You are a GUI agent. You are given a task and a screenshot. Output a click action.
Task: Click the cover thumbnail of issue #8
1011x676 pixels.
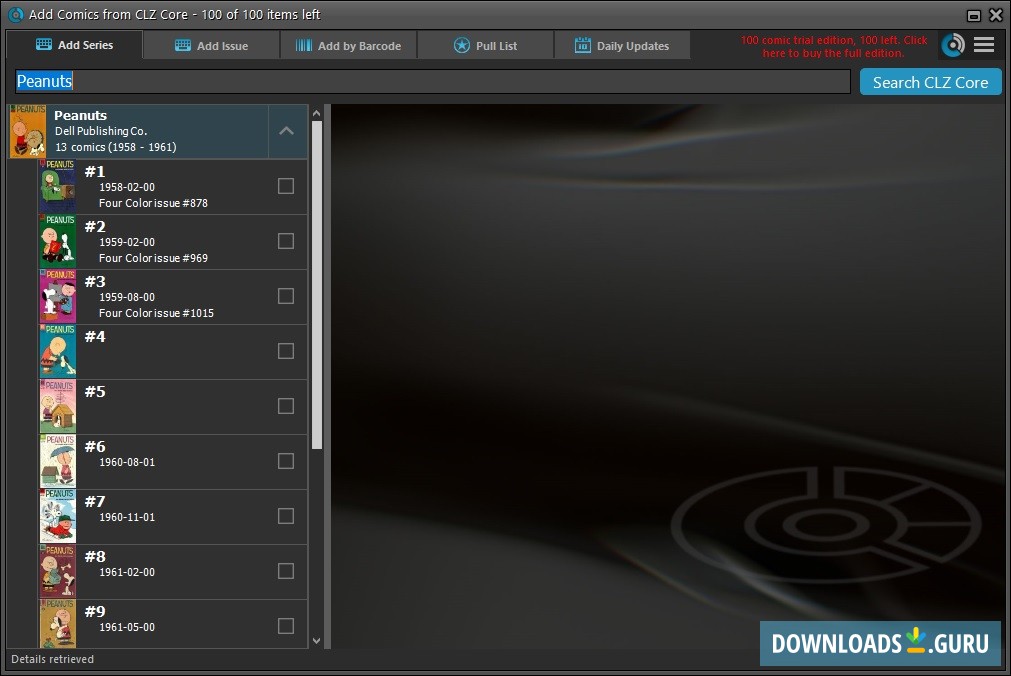tap(58, 572)
